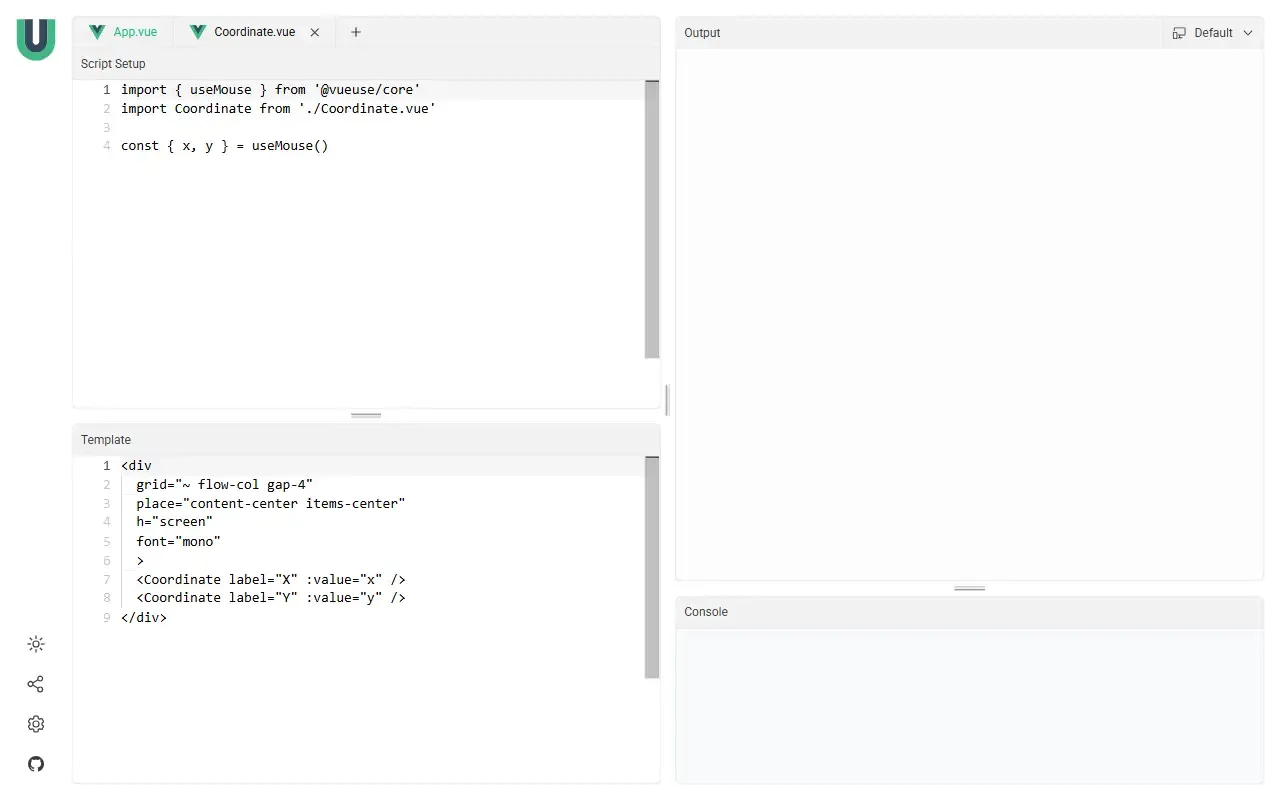Click the line 'const { x, y } = useMouse()'
1280x800 pixels.
click(x=225, y=146)
